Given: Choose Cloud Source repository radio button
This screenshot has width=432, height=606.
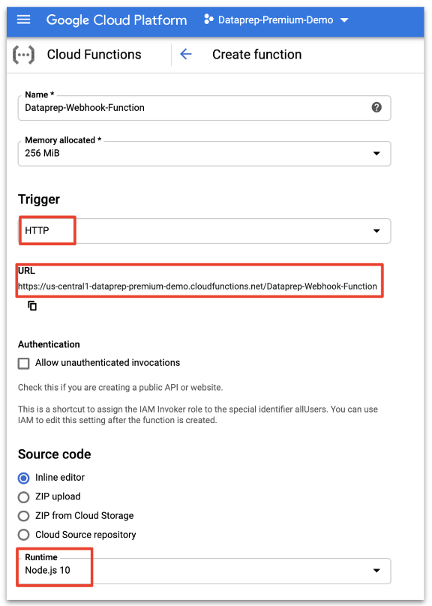Looking at the screenshot, I should [24, 535].
